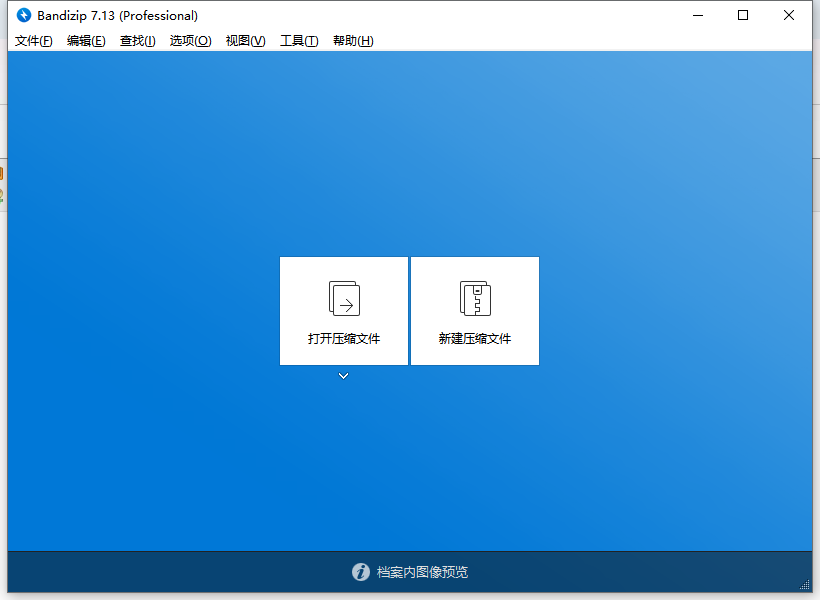Click the Bandizip logo in title bar

point(24,15)
